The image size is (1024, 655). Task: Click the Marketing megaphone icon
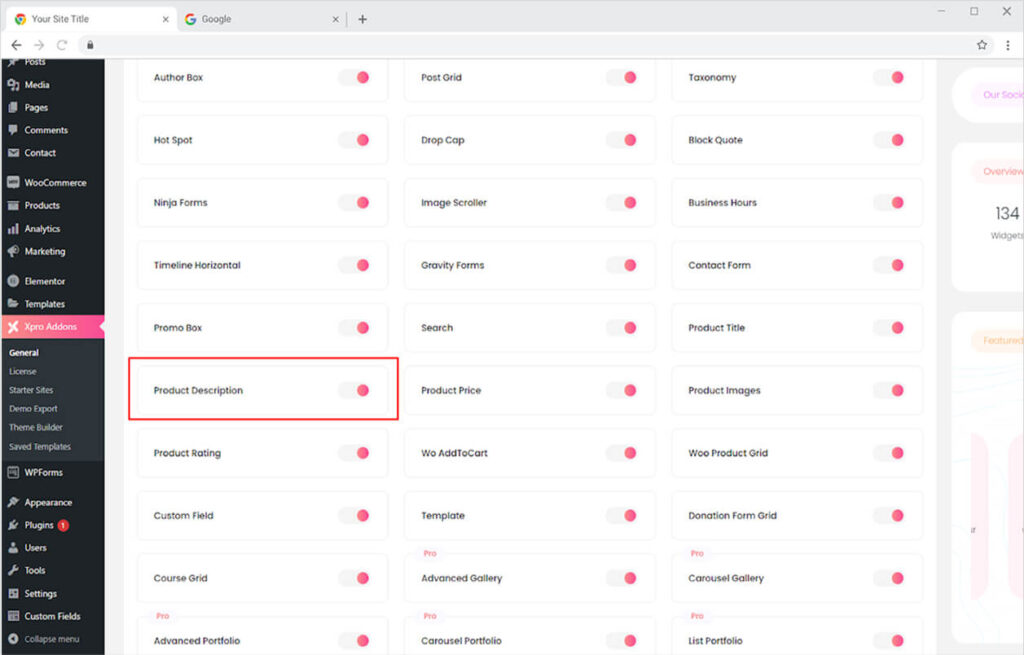(x=13, y=252)
